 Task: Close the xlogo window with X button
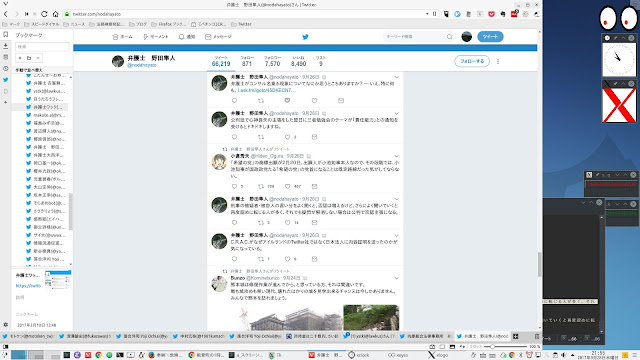(x=631, y=84)
